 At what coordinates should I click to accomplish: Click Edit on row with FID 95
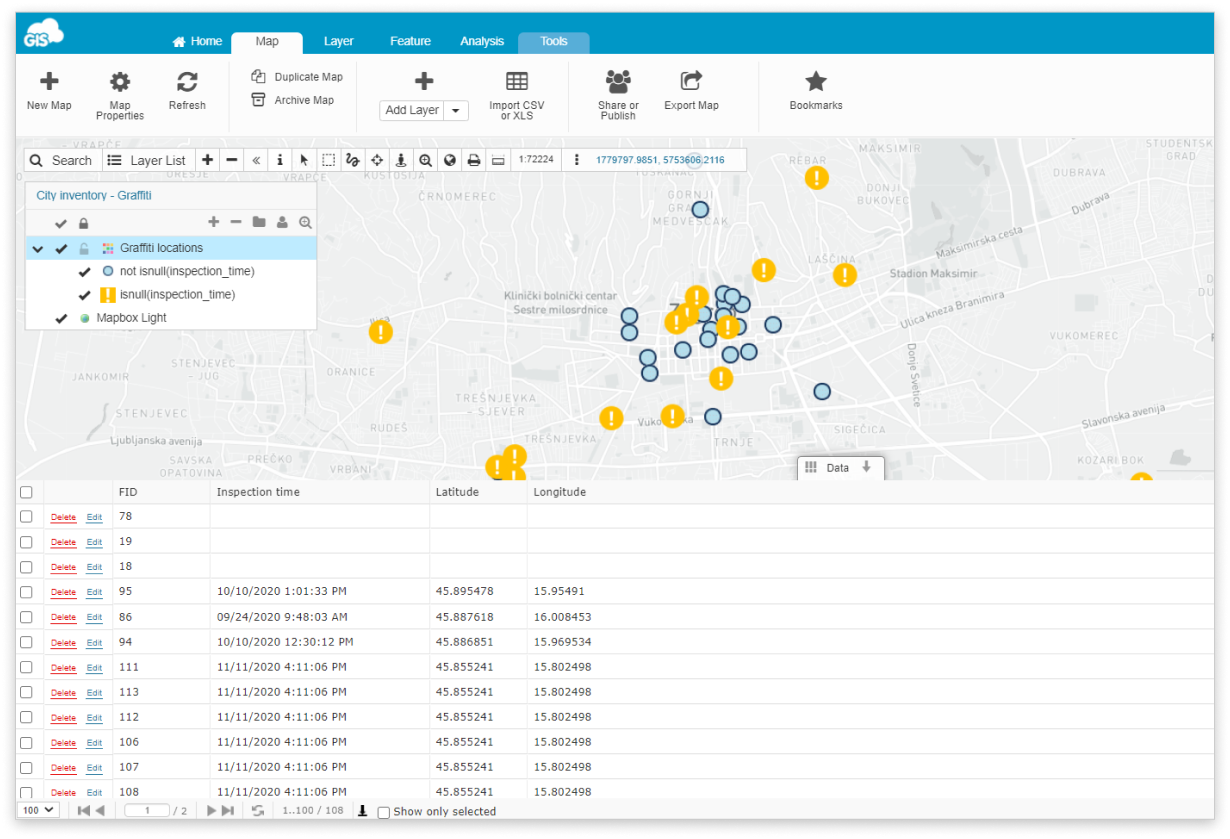(x=94, y=592)
